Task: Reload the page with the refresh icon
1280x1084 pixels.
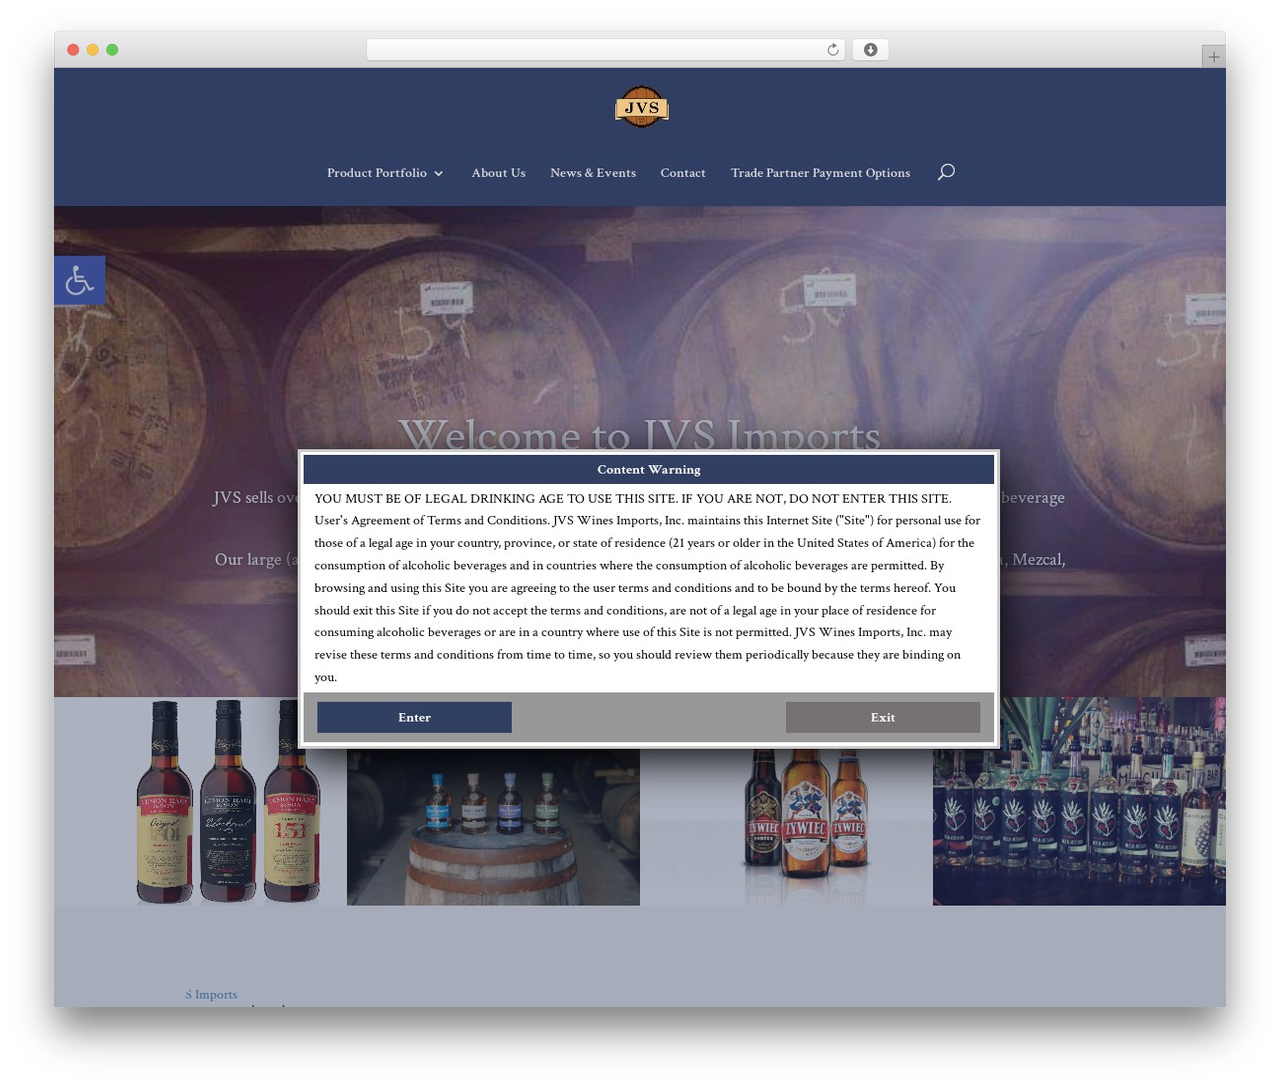Action: coord(832,50)
